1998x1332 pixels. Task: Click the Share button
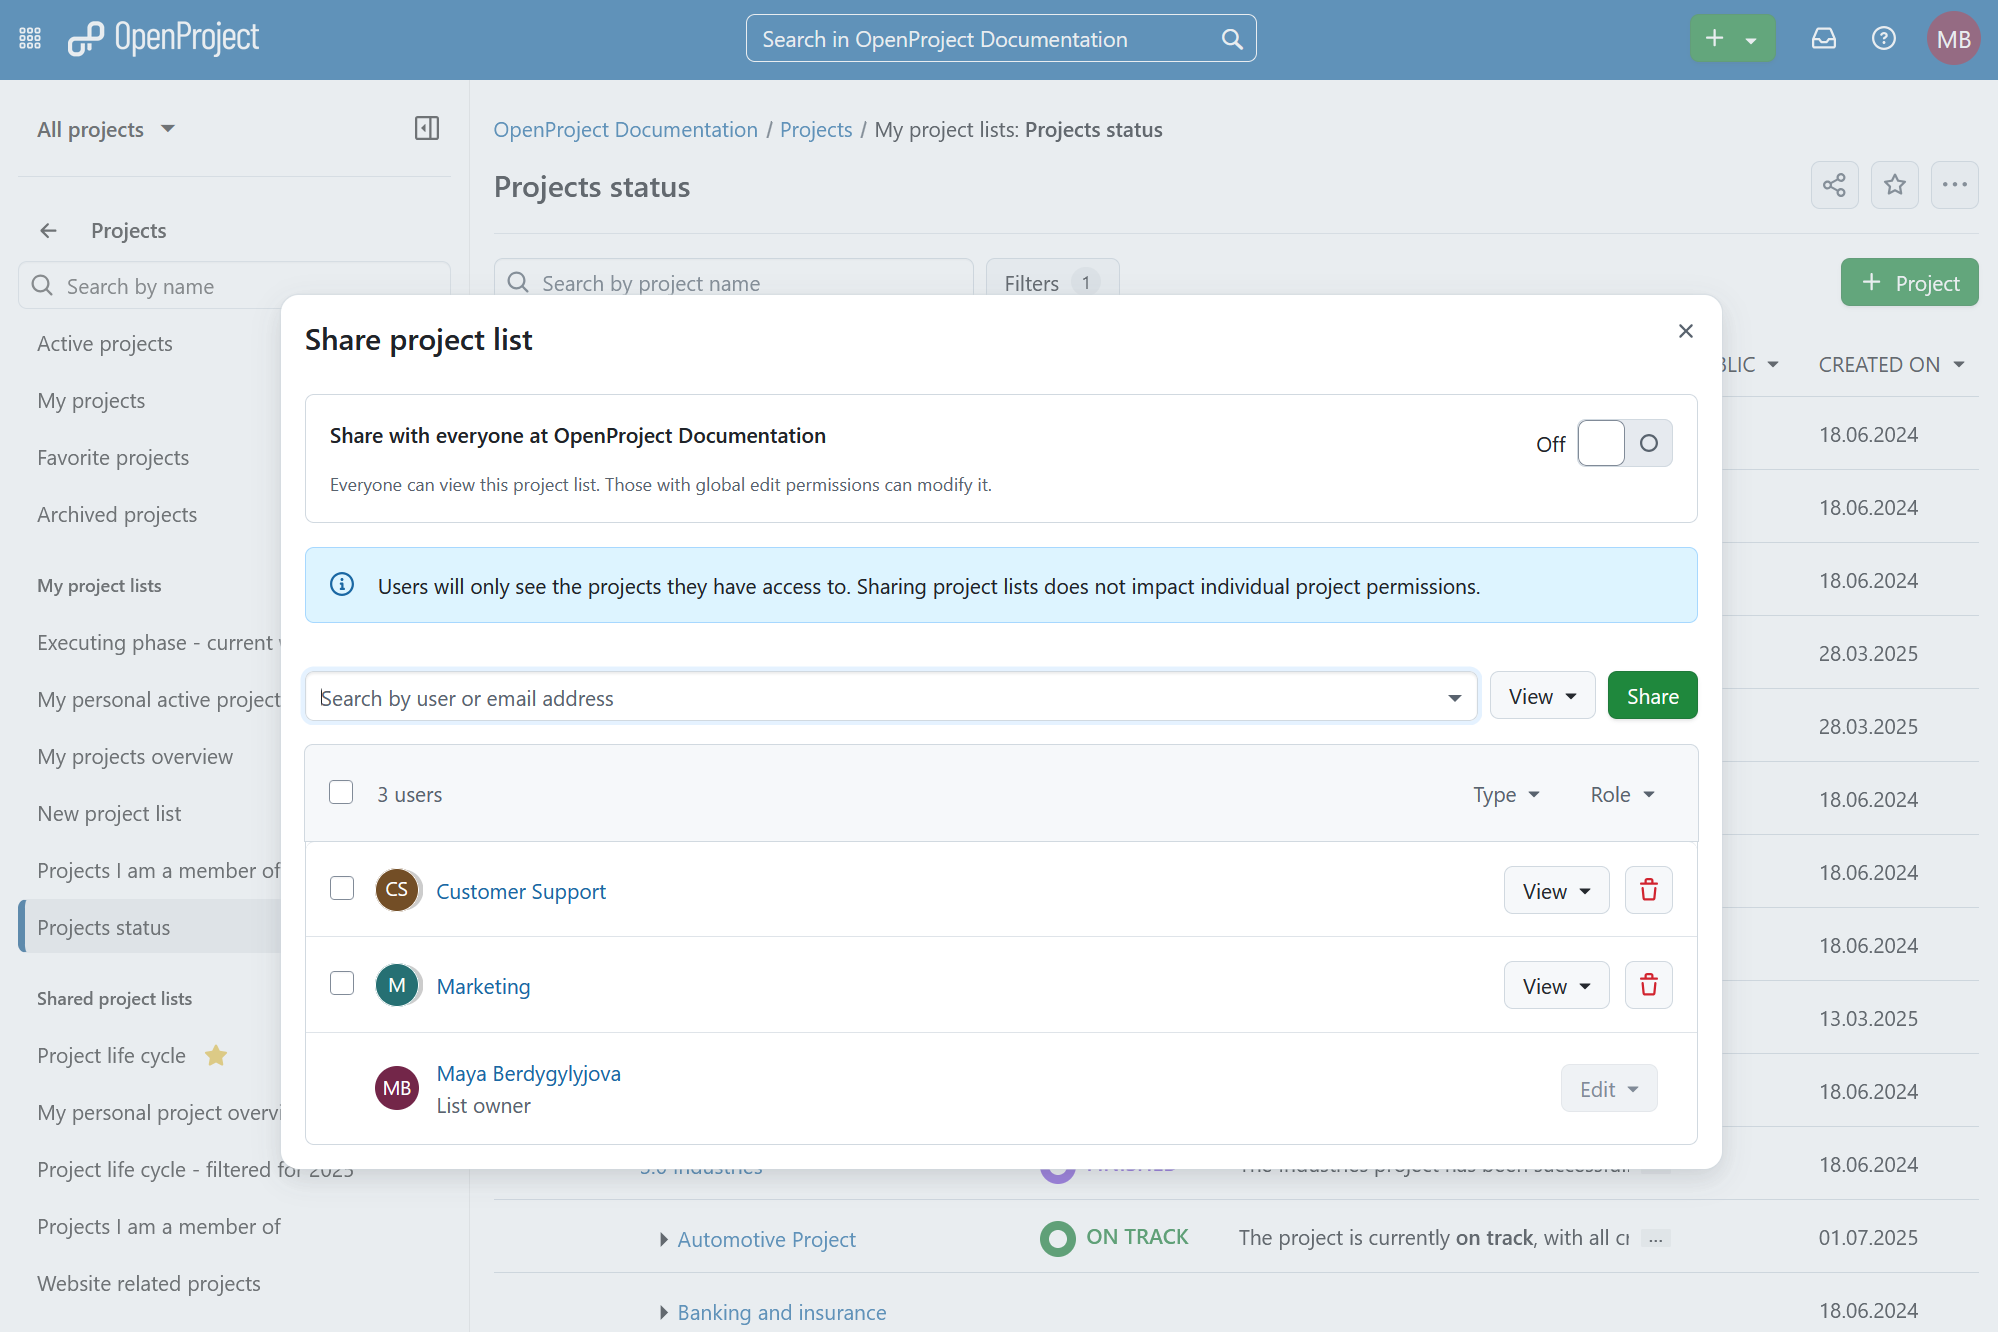(x=1652, y=695)
